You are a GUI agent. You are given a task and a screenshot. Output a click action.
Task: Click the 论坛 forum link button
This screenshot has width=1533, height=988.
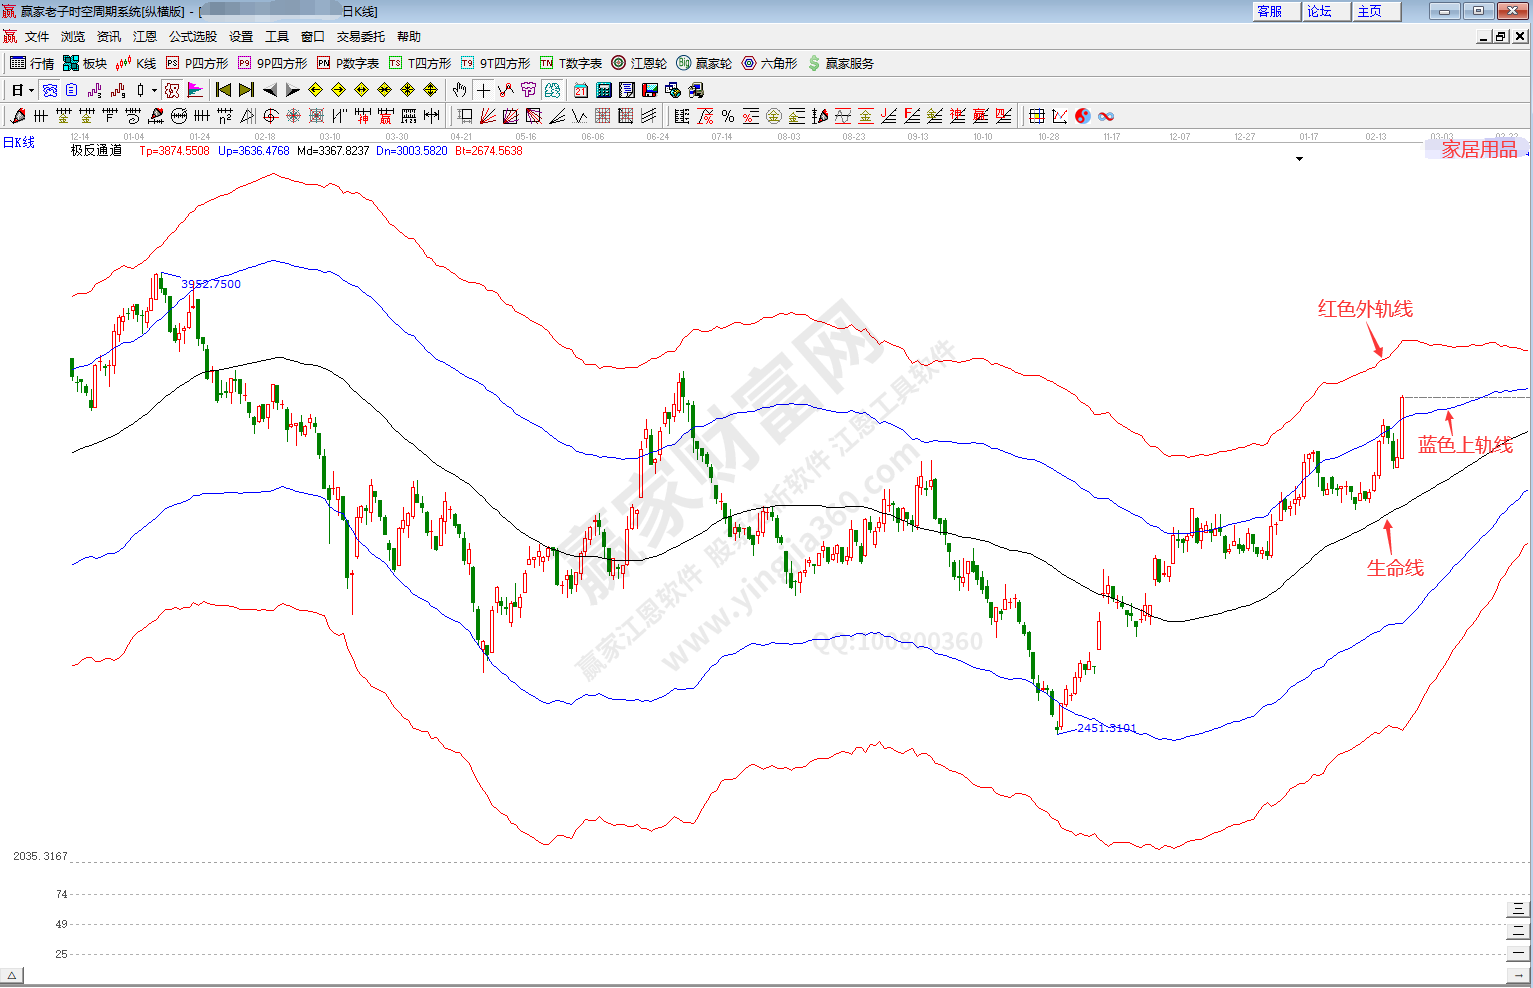1320,11
